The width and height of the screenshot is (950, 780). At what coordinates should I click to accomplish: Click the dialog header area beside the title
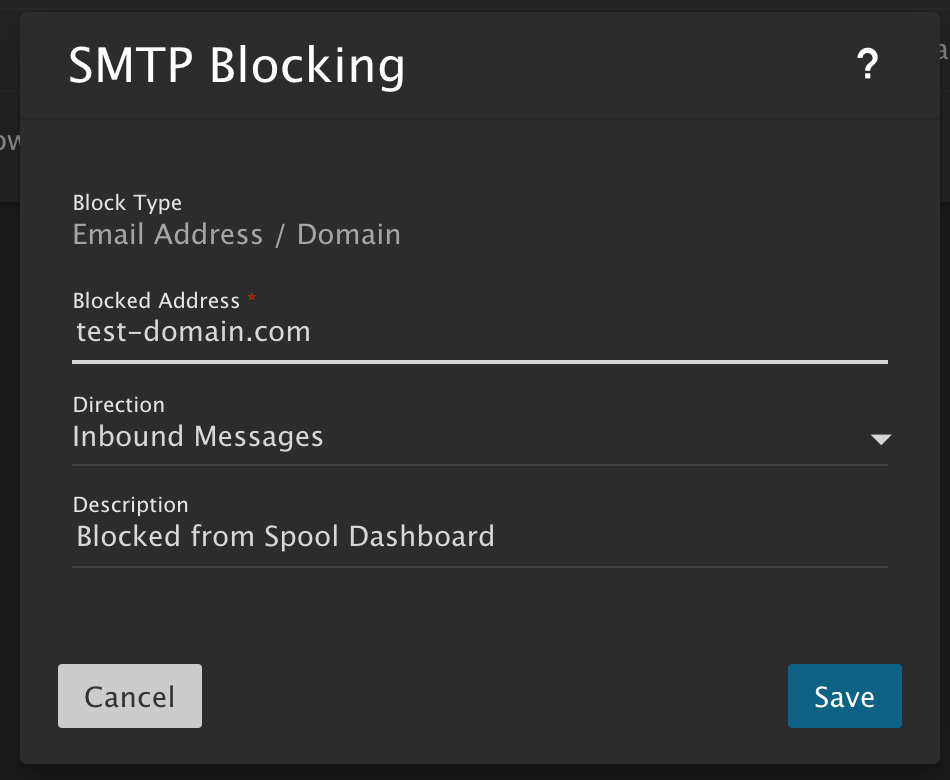620,66
